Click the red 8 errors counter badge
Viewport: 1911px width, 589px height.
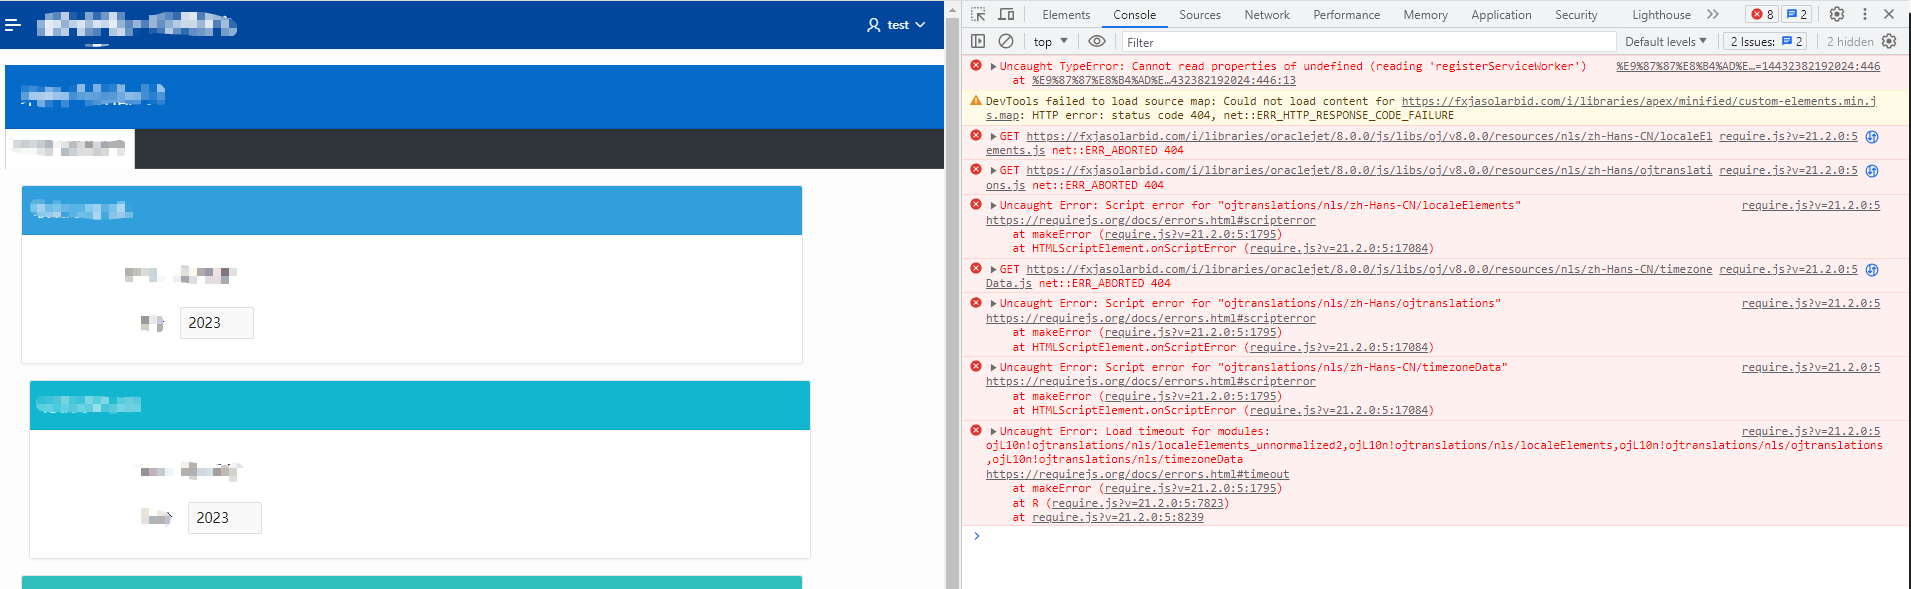pyautogui.click(x=1762, y=14)
